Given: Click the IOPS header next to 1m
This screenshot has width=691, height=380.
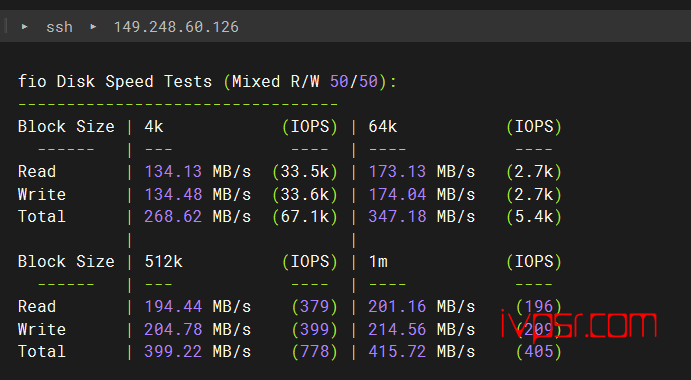Looking at the screenshot, I should (x=534, y=262).
